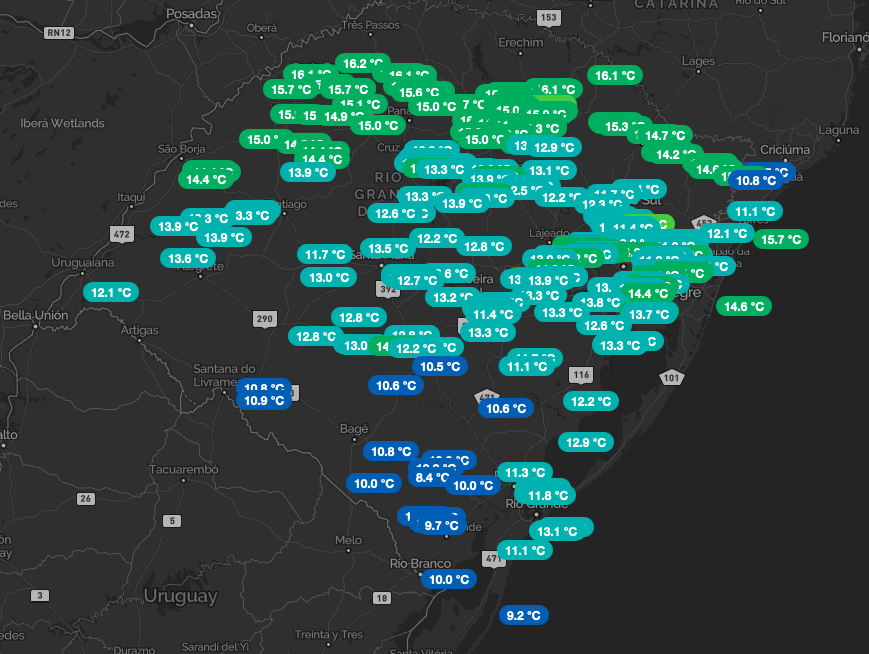Open the 9.2 °C temperature marker
Screen dimensions: 869x654
tap(524, 615)
